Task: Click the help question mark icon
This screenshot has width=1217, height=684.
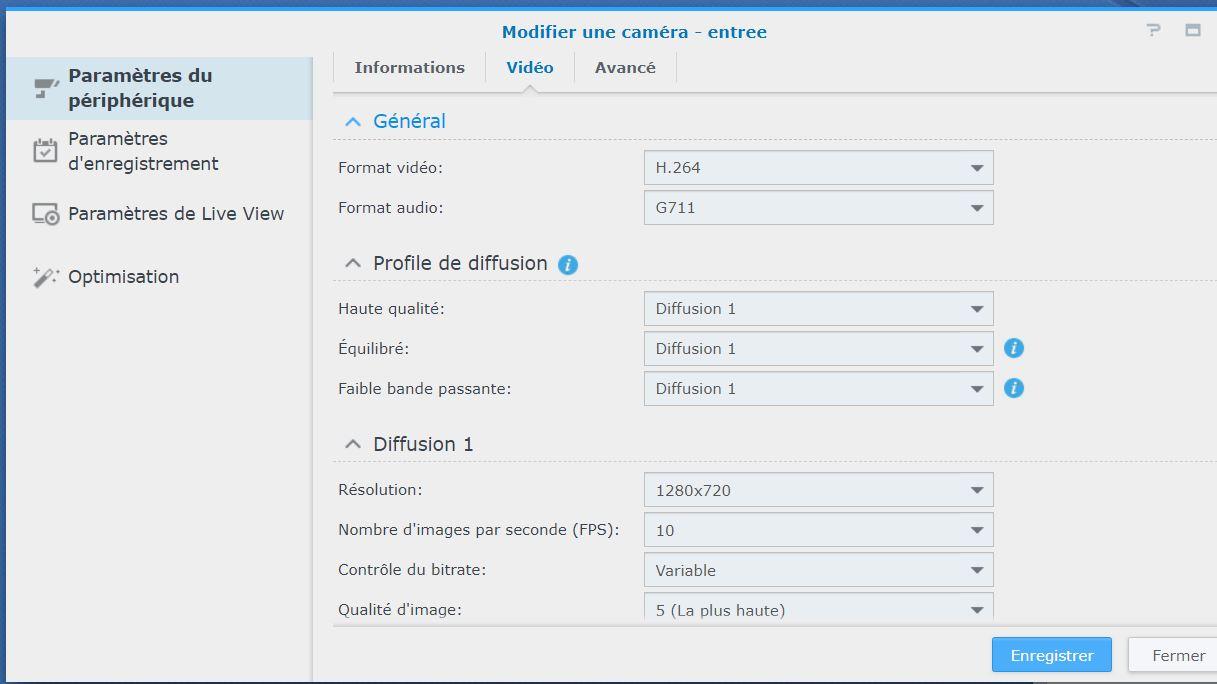Action: 1154,31
